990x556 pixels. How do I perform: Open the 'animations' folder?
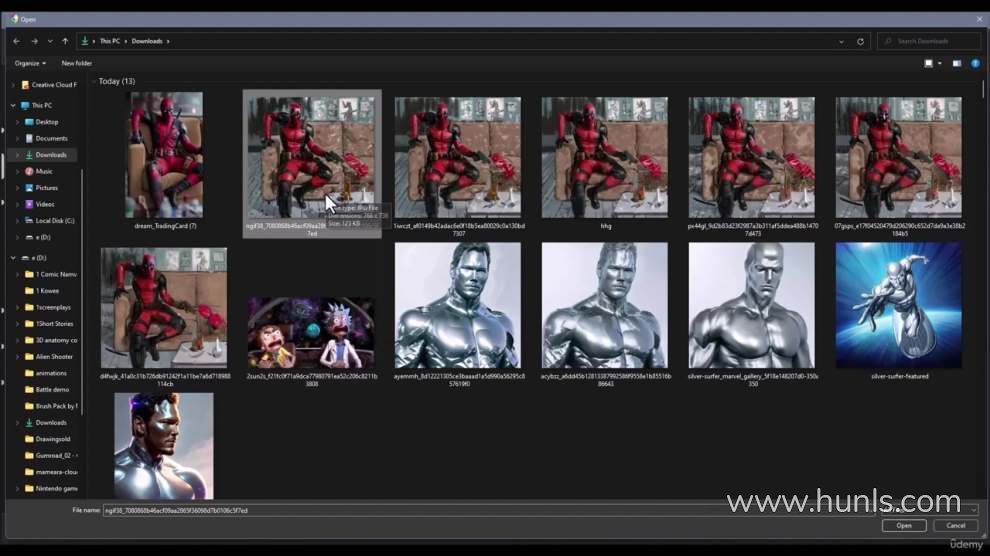tap(45, 373)
